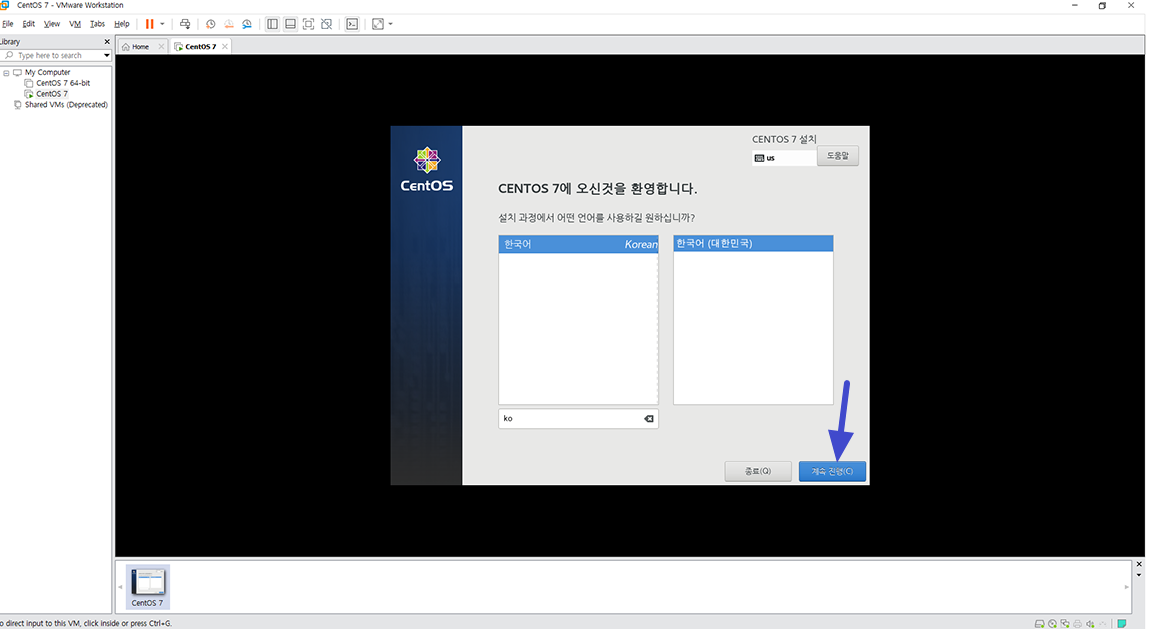Open the VM menu
The image size is (1150, 629).
(x=75, y=24)
